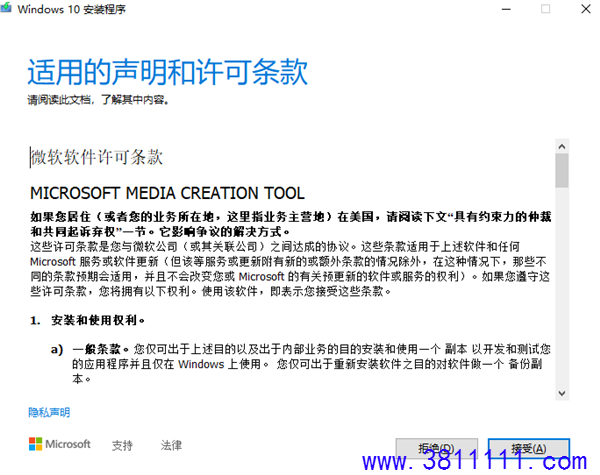Click the Windows 10 setup title bar icon
600x475 pixels.
pos(6,8)
